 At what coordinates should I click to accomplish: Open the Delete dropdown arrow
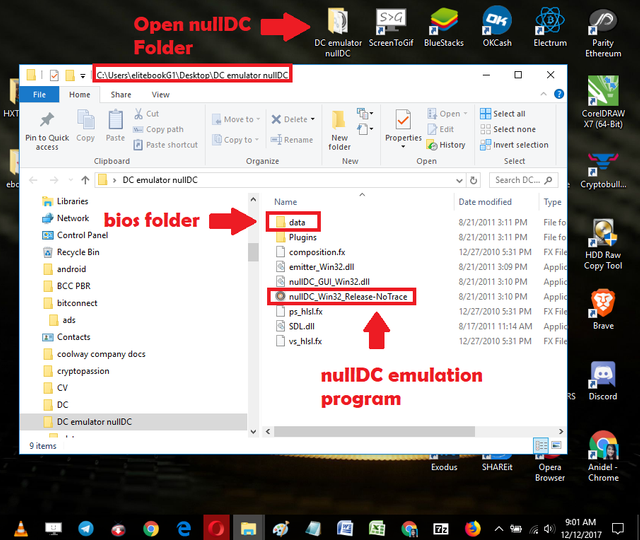(313, 119)
